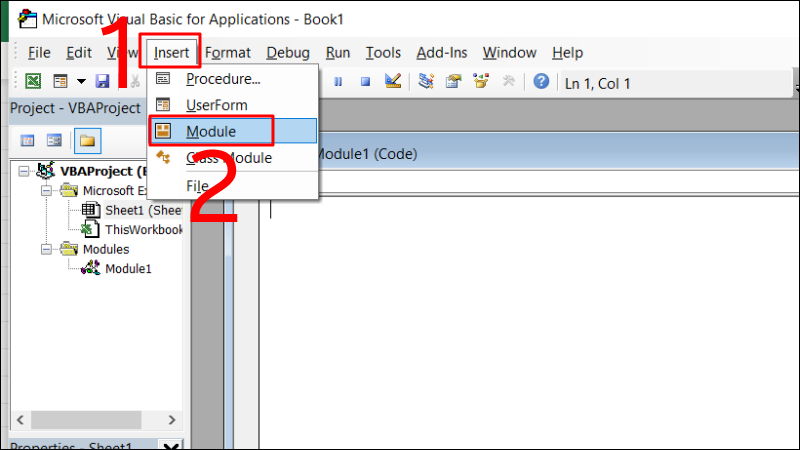
Task: Click the View Microsoft Excel toolbar icon
Action: tap(33, 81)
